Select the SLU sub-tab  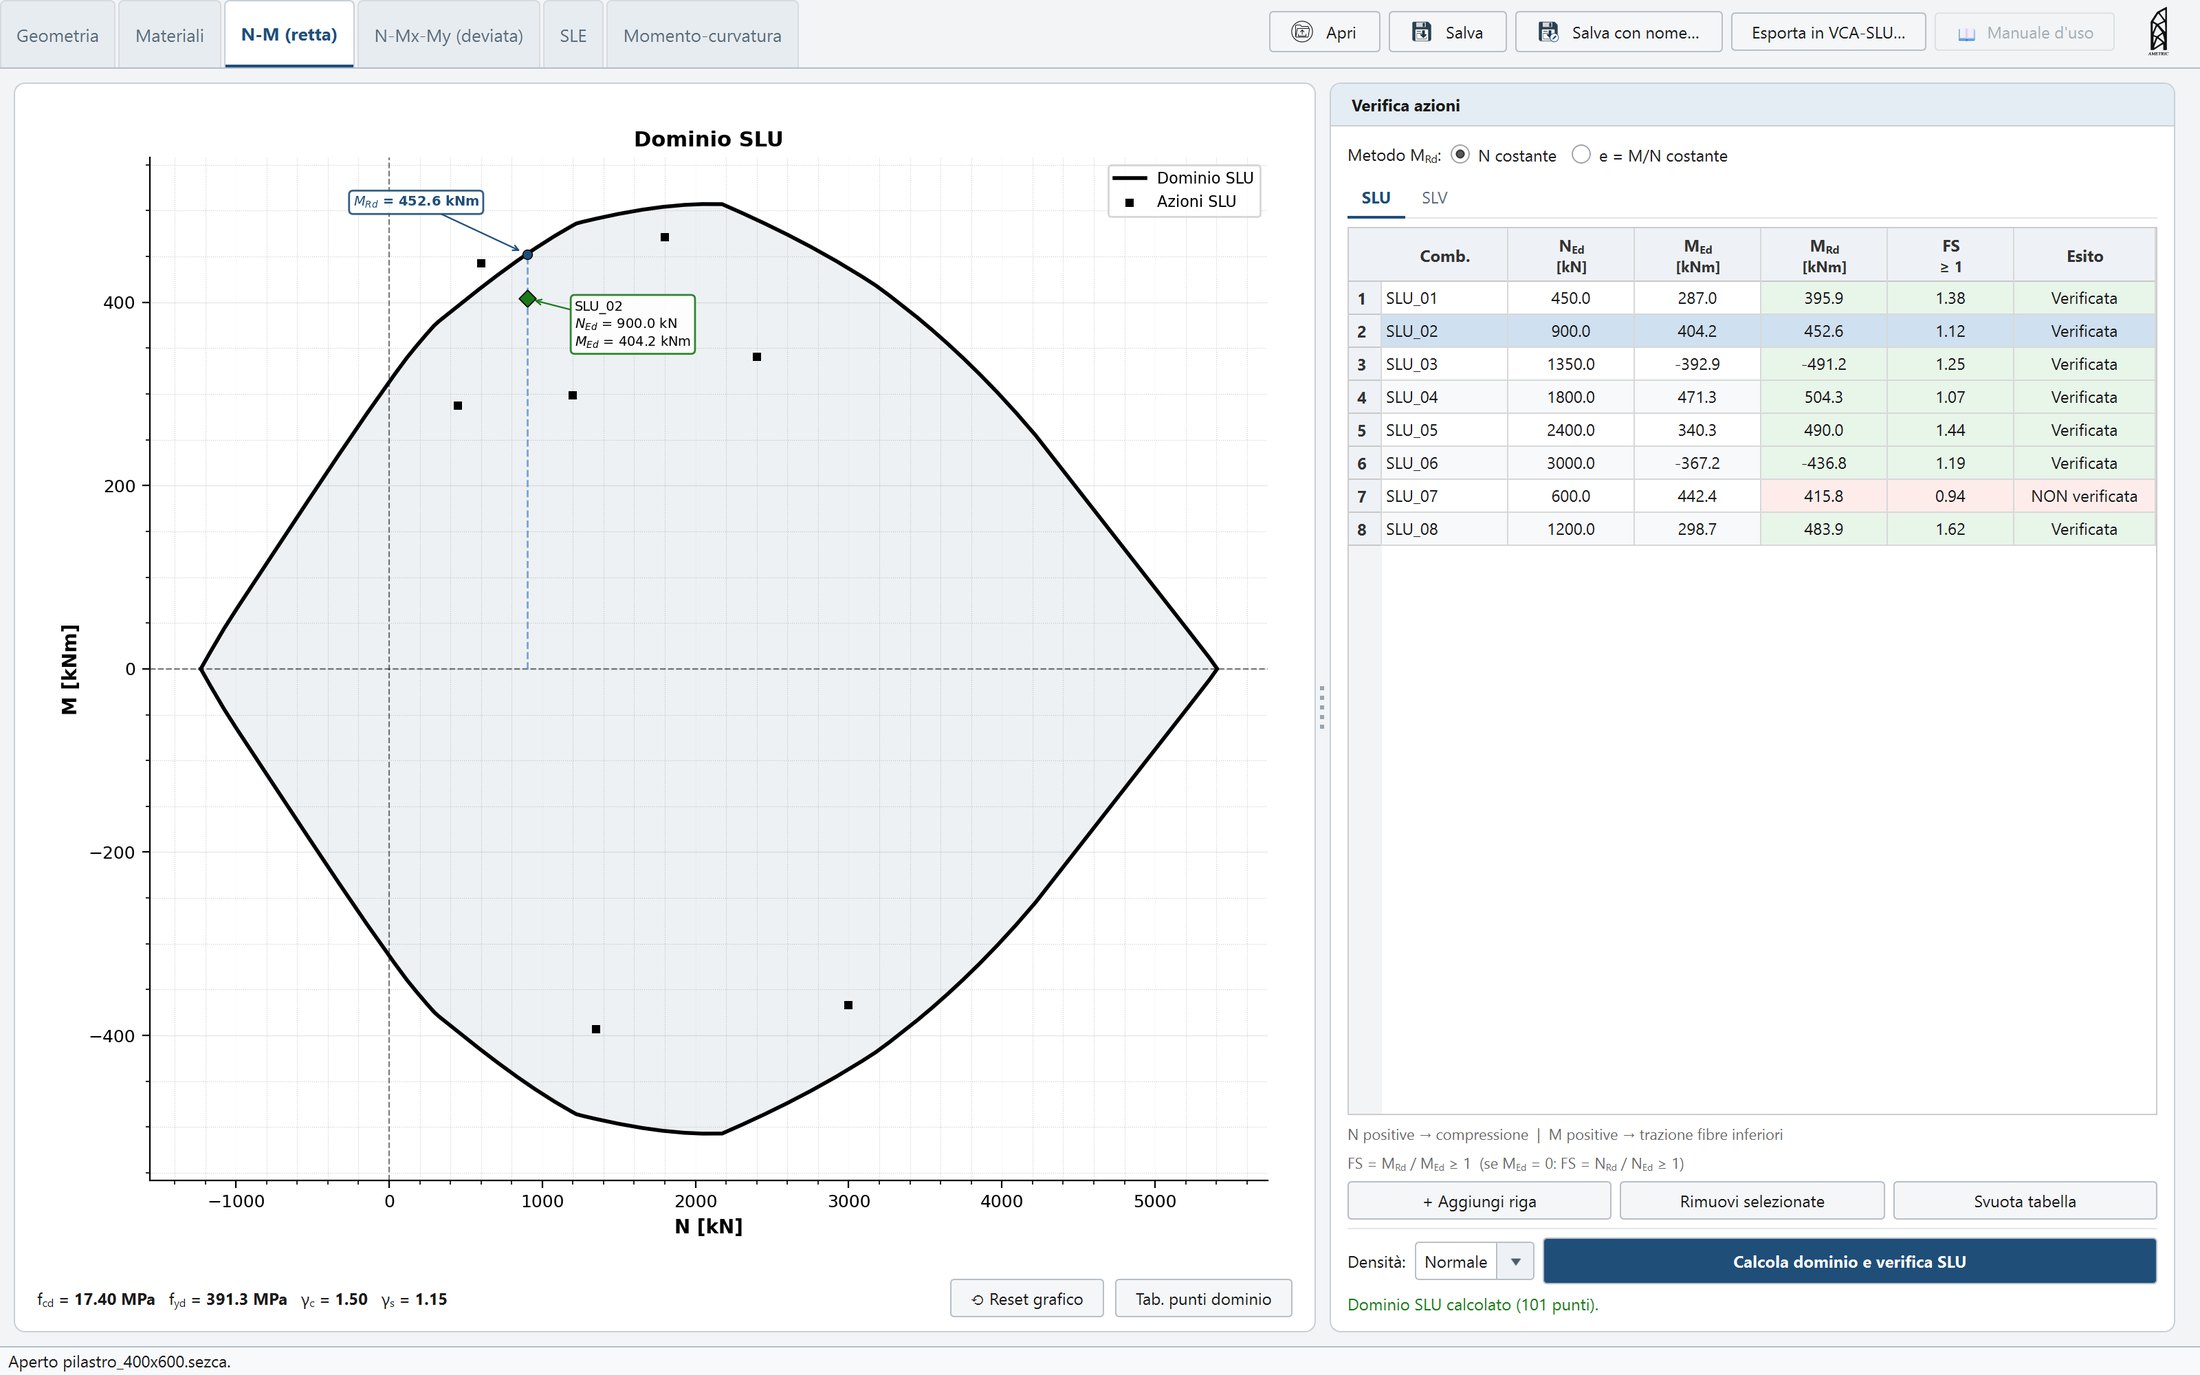(x=1376, y=198)
